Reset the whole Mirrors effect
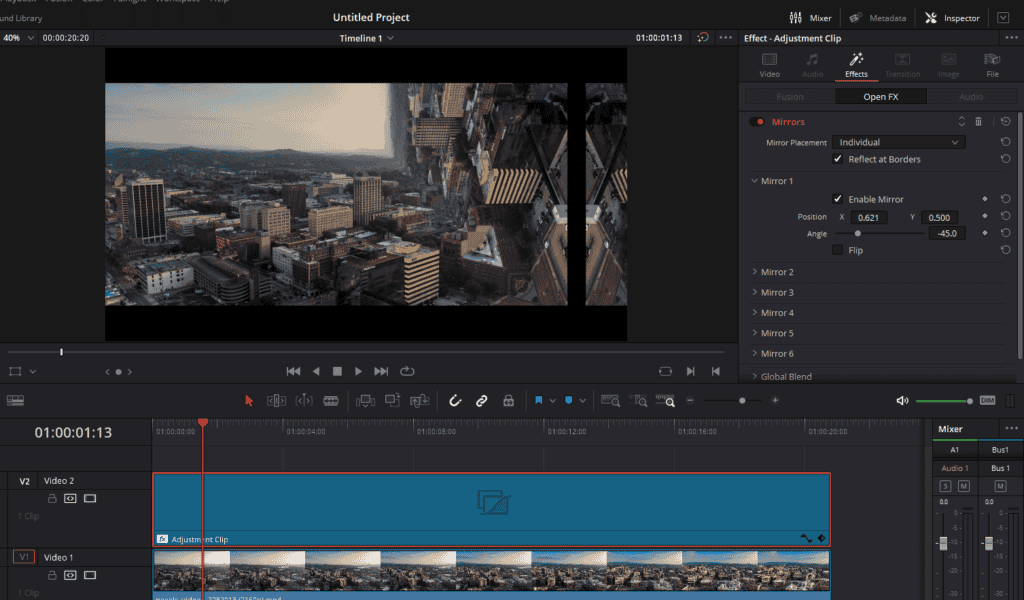 (1006, 121)
